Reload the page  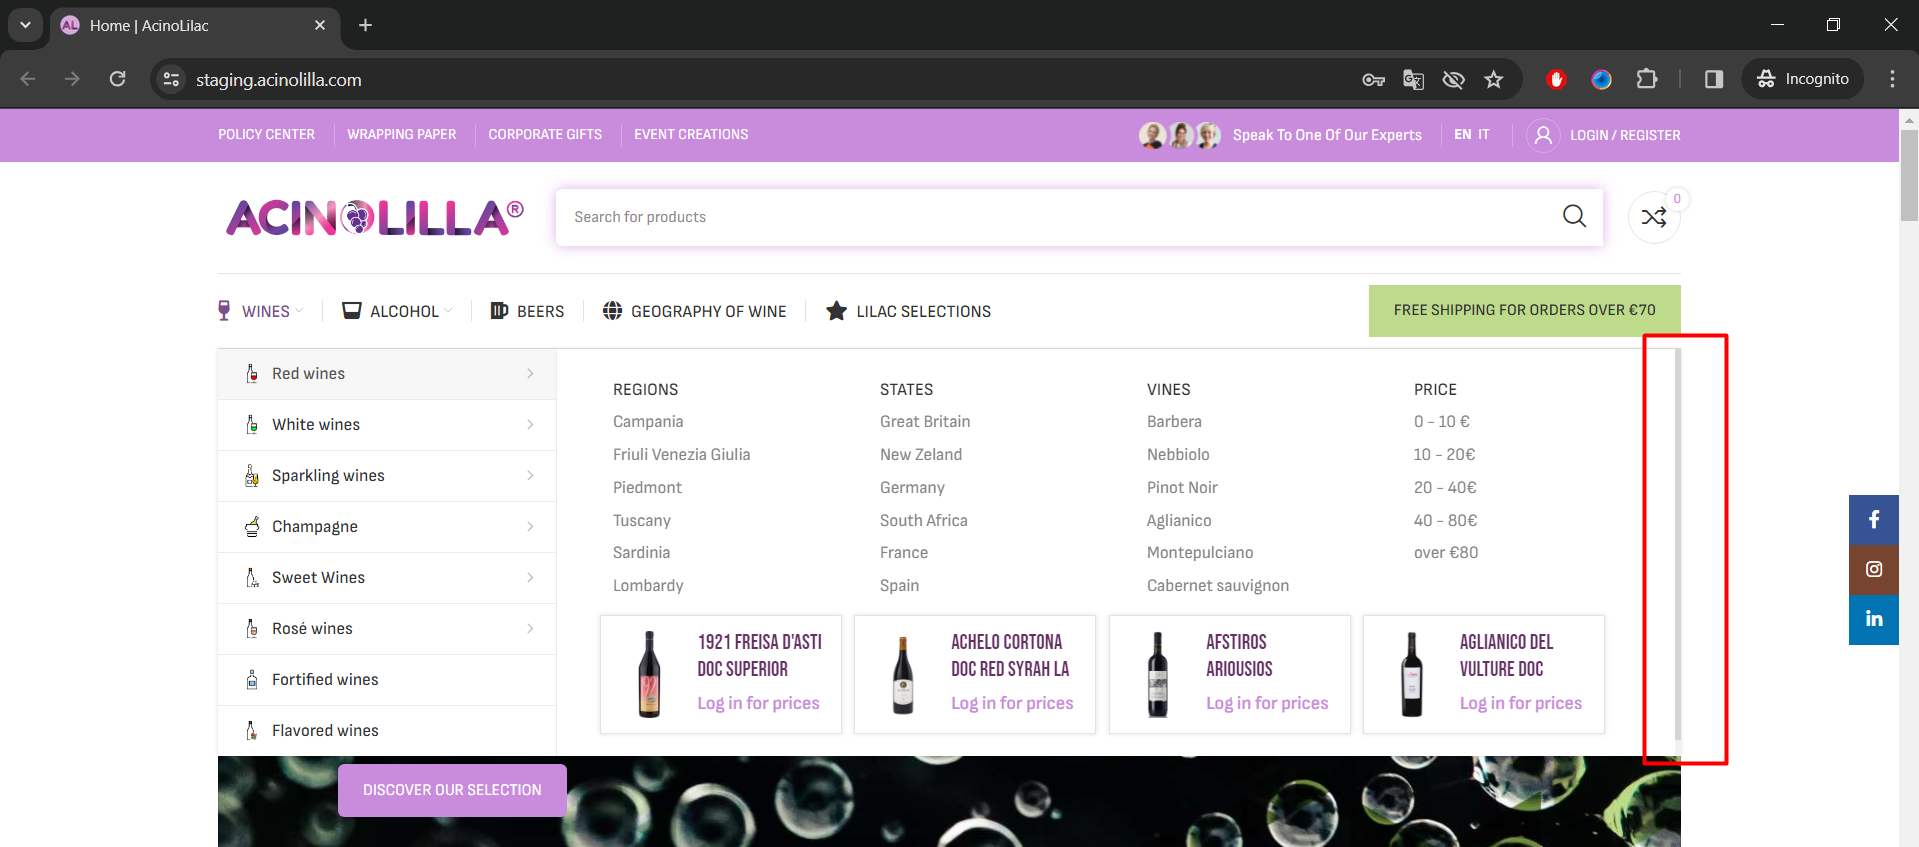(x=118, y=79)
